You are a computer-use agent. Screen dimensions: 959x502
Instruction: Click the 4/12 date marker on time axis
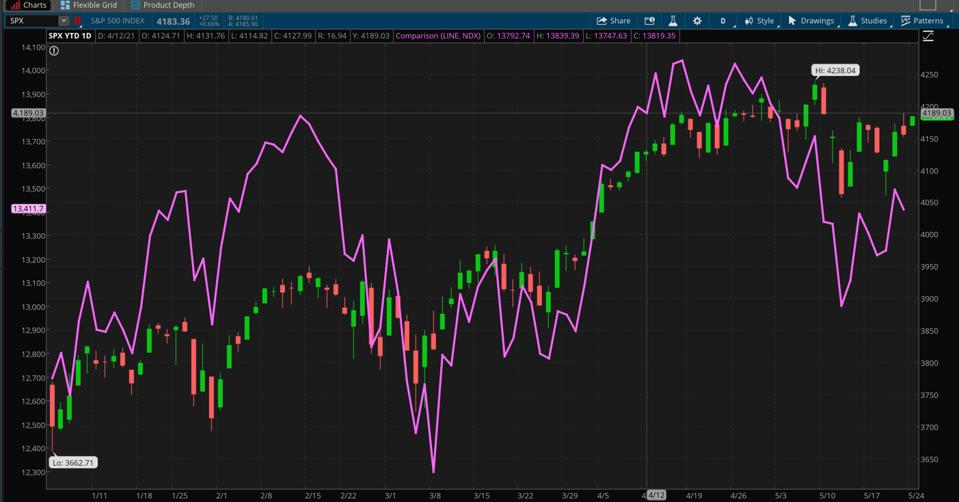(656, 495)
